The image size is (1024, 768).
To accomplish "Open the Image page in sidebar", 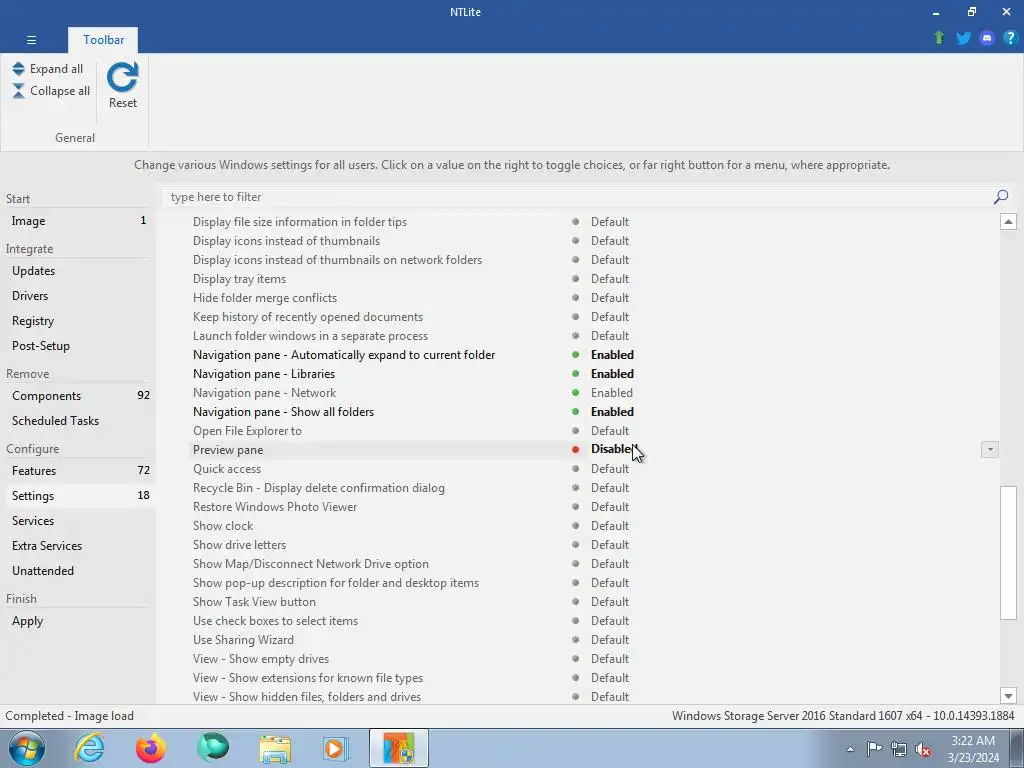I will pyautogui.click(x=78, y=221).
